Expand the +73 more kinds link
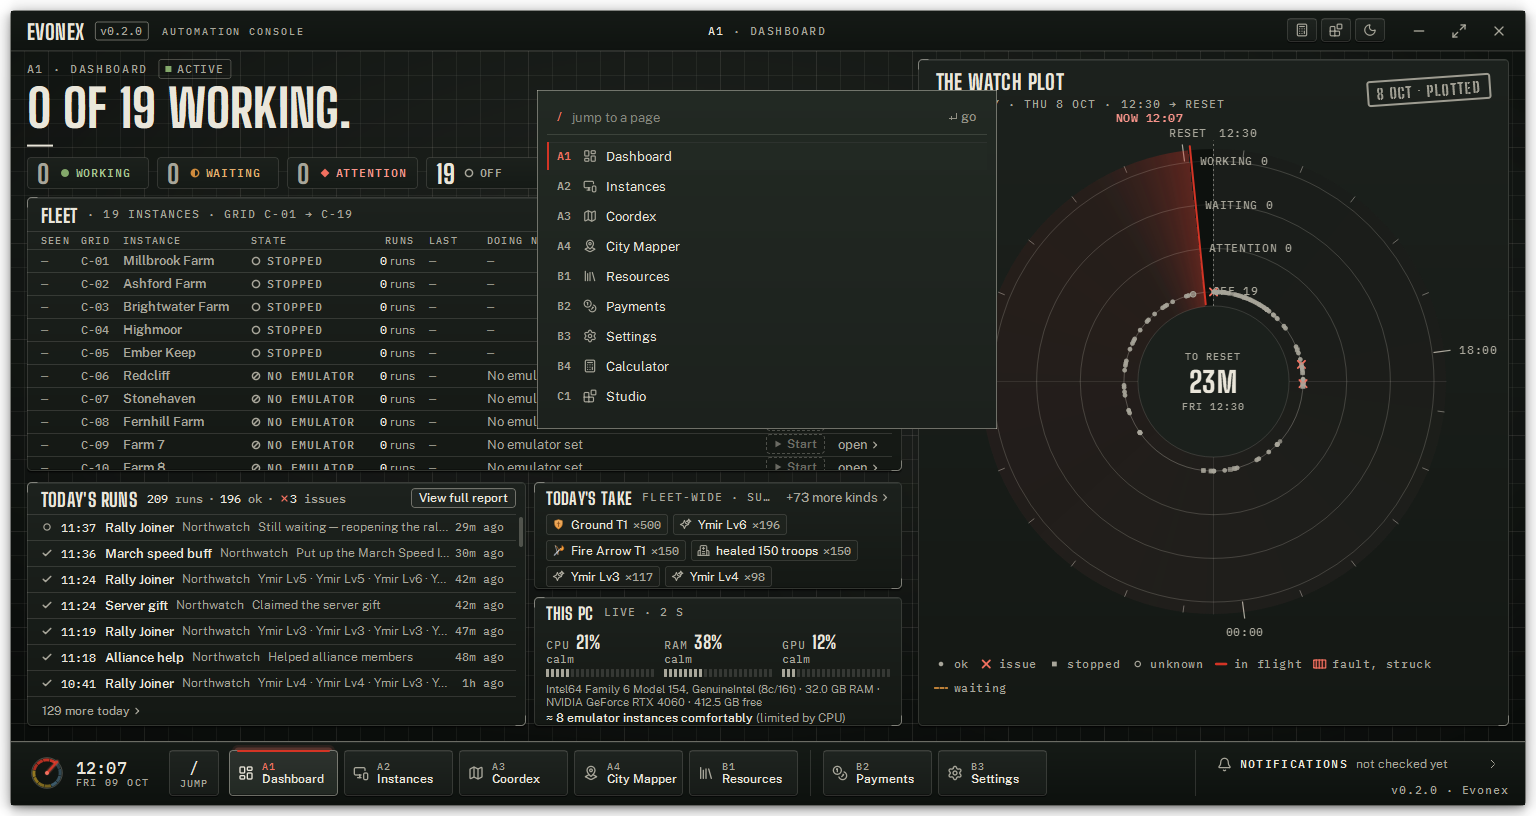1536x816 pixels. [837, 497]
